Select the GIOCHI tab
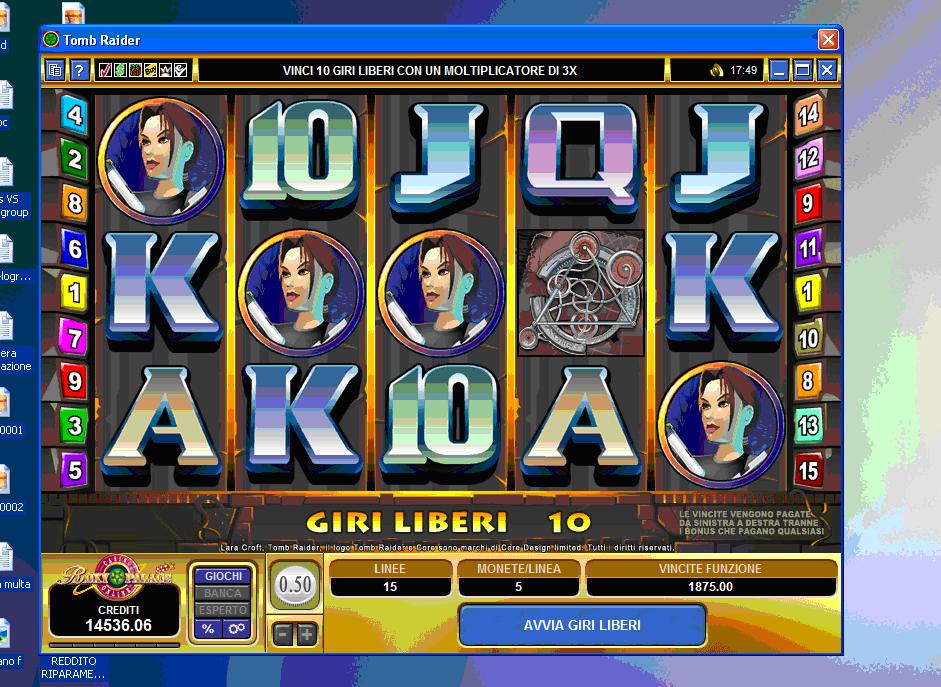This screenshot has width=941, height=687. (223, 576)
